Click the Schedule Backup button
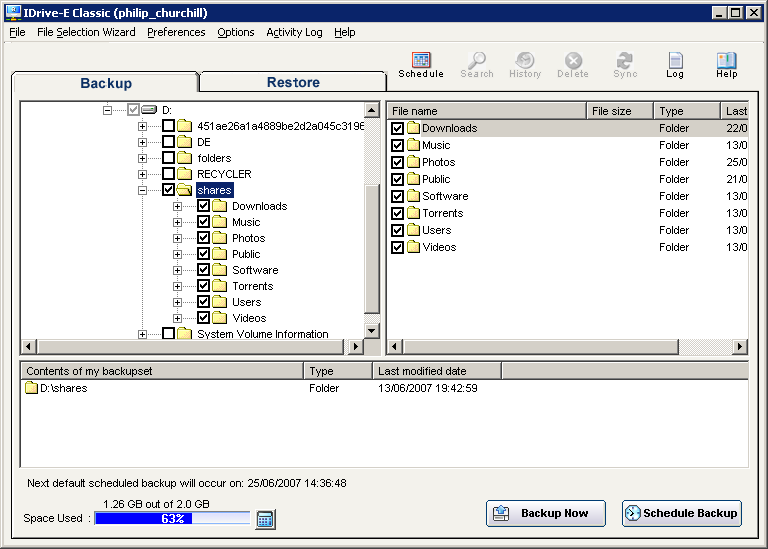The height and width of the screenshot is (549, 768). pyautogui.click(x=681, y=513)
